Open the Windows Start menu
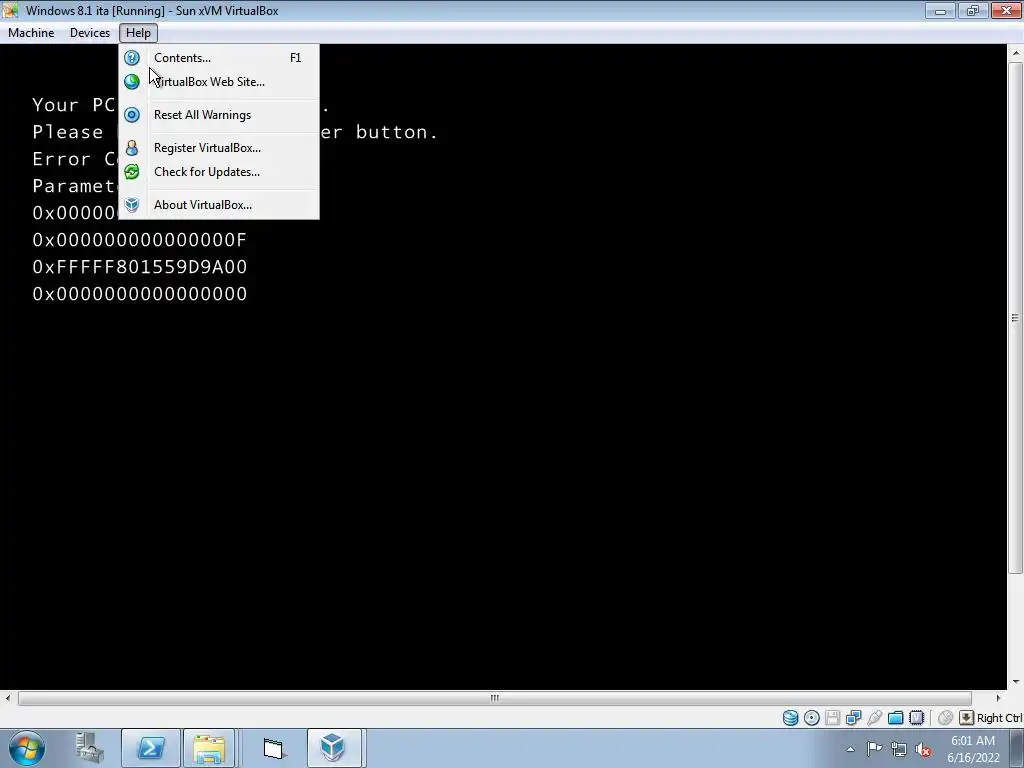Image resolution: width=1024 pixels, height=768 pixels. point(27,748)
